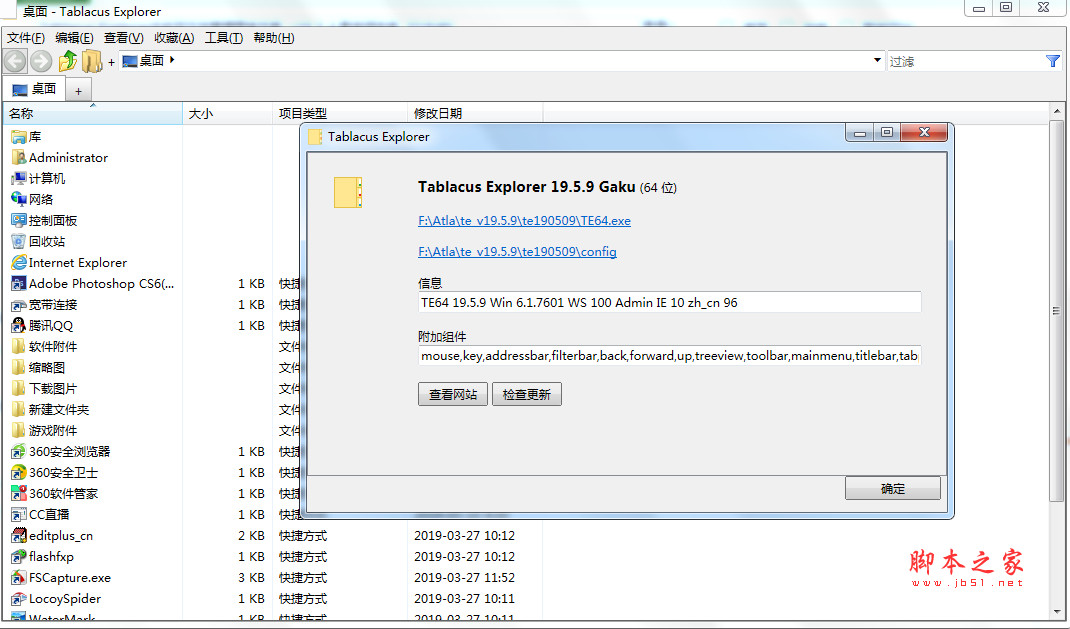This screenshot has width=1070, height=629.
Task: Select the 网络 network icon
Action: (19, 199)
